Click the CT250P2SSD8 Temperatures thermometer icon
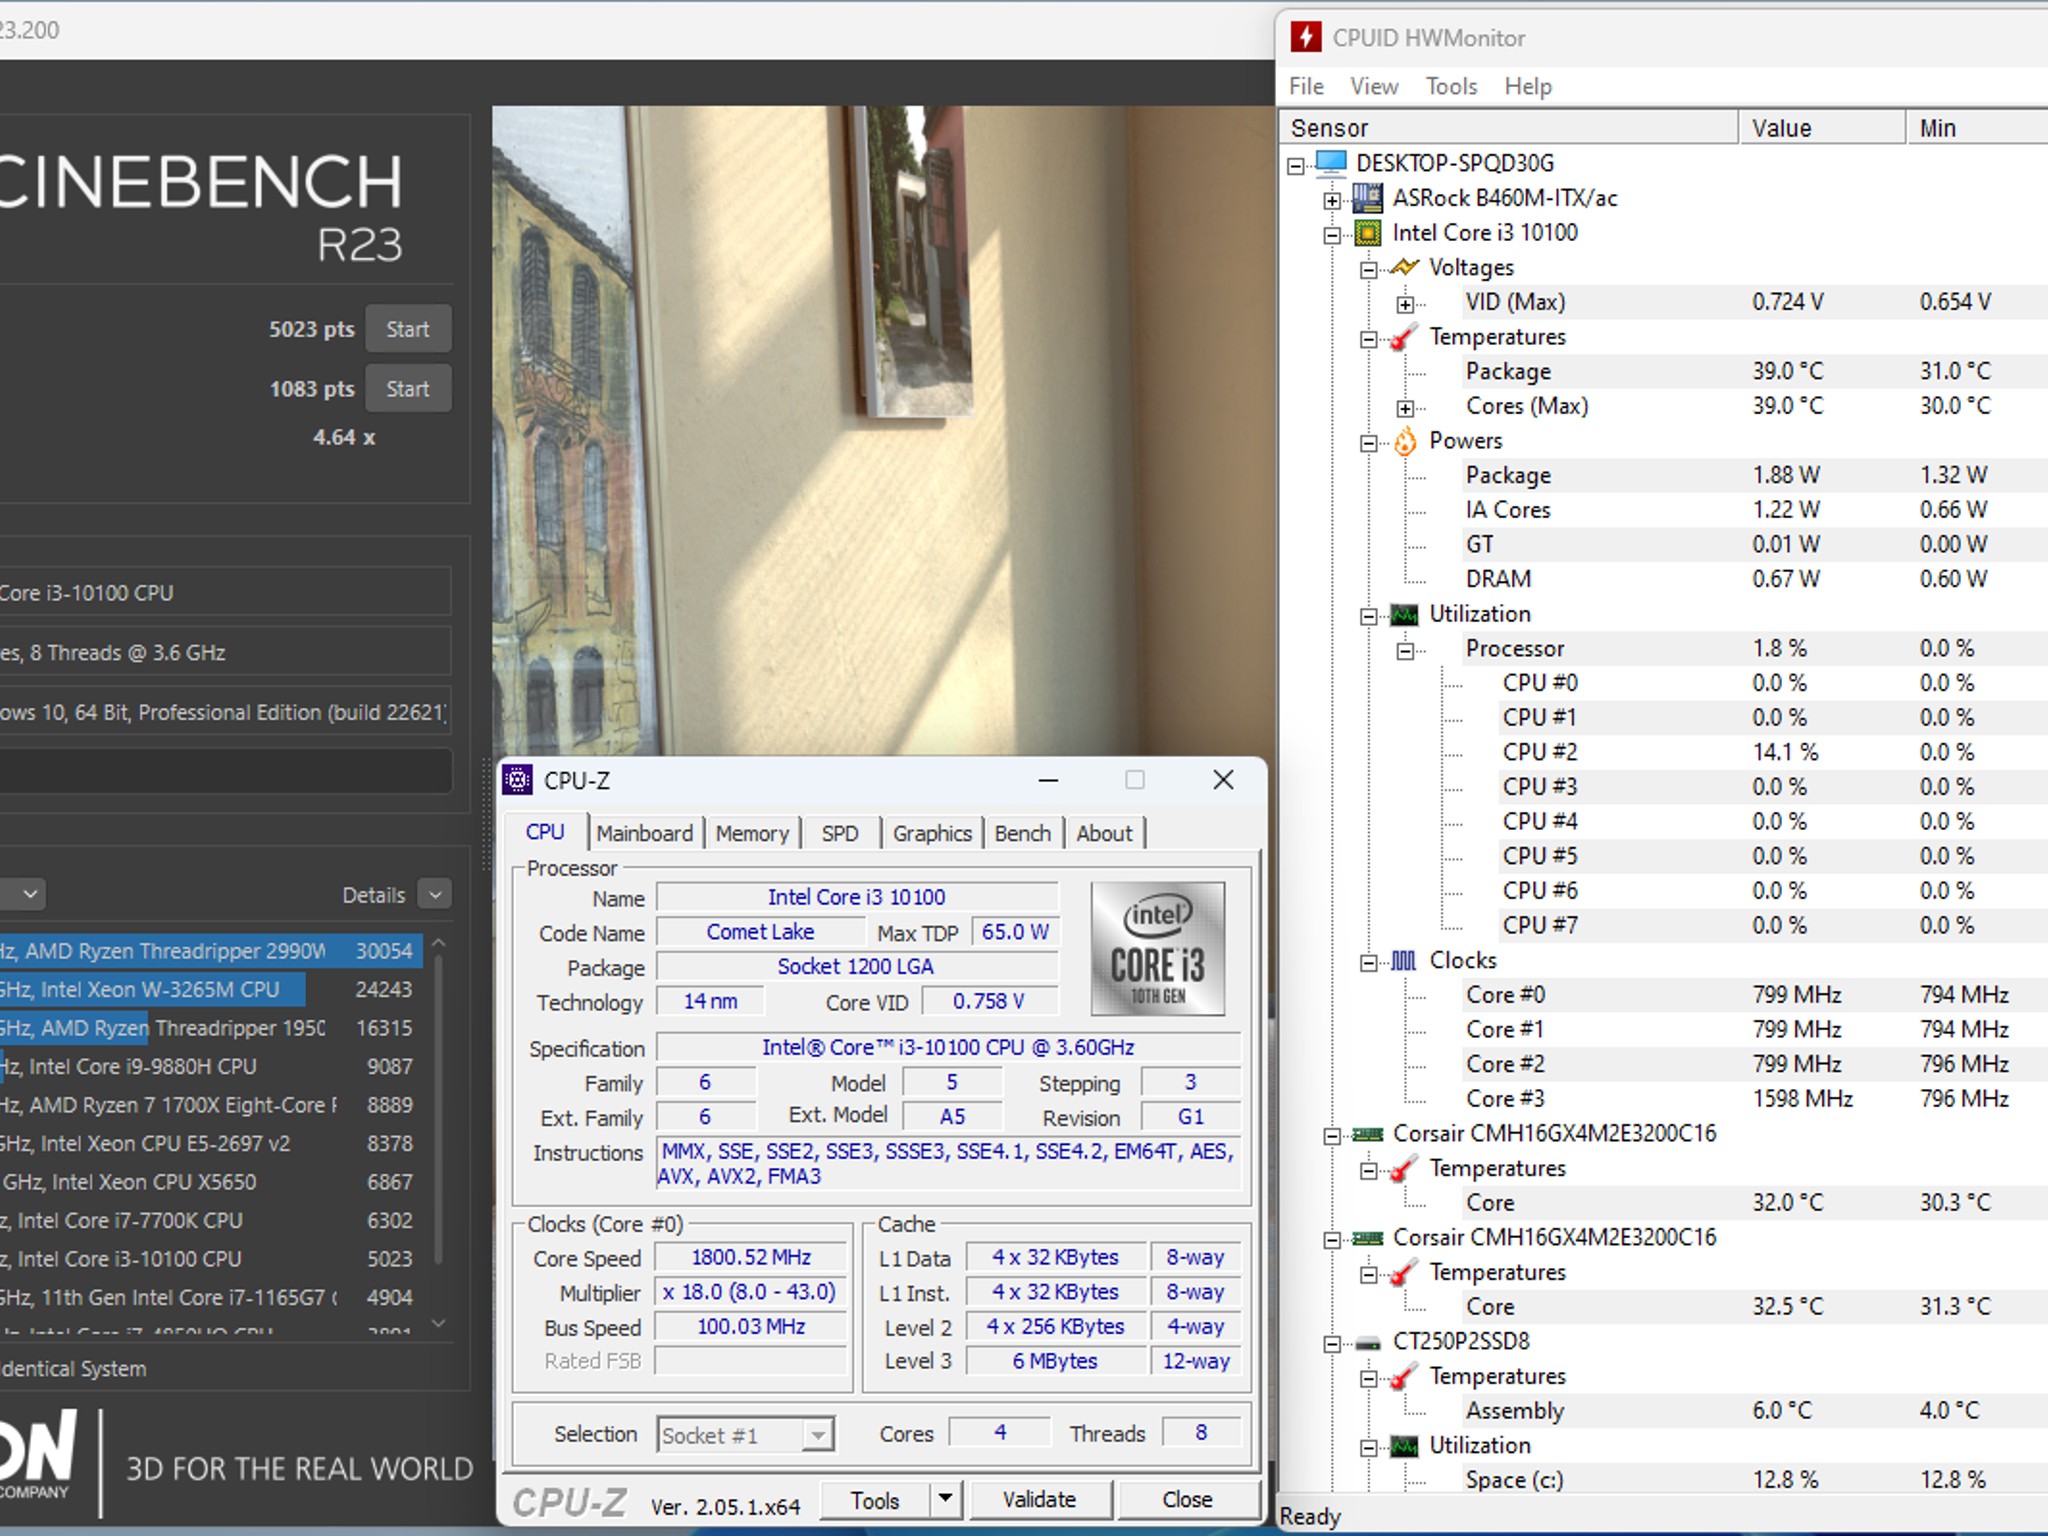This screenshot has width=2048, height=1536. coord(1404,1377)
